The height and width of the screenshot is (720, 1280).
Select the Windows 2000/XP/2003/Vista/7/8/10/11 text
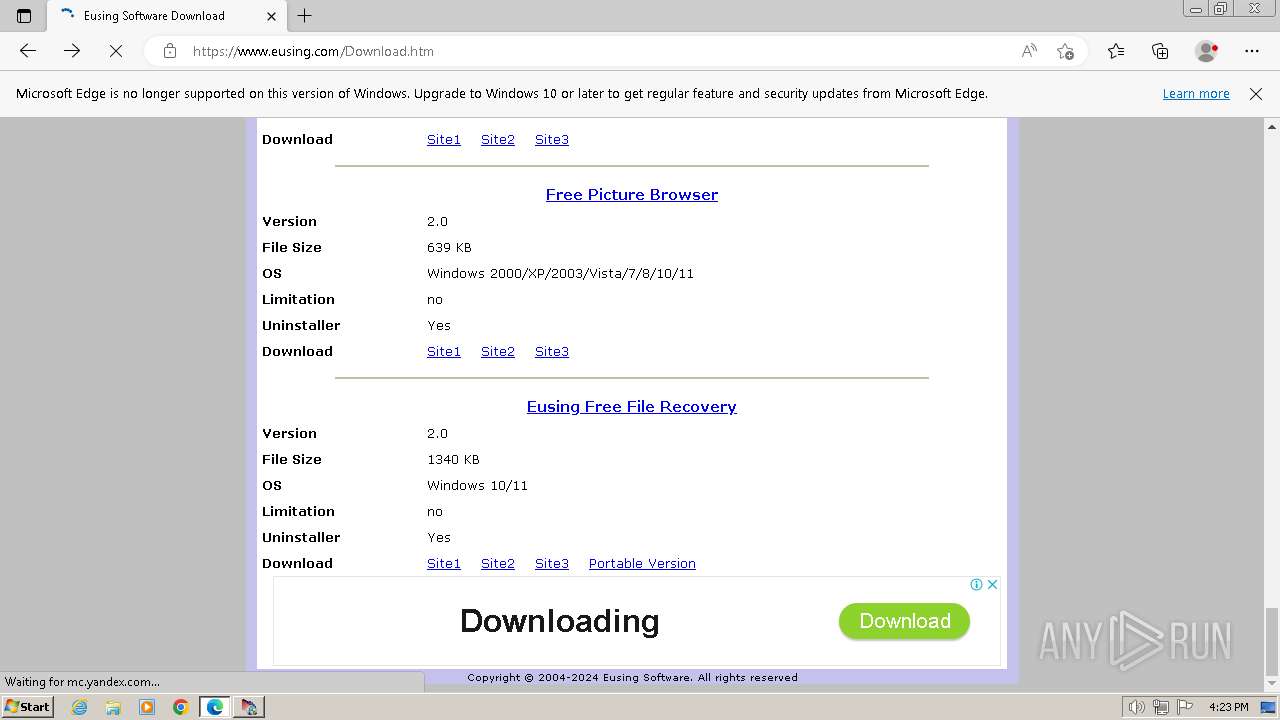pyautogui.click(x=560, y=273)
